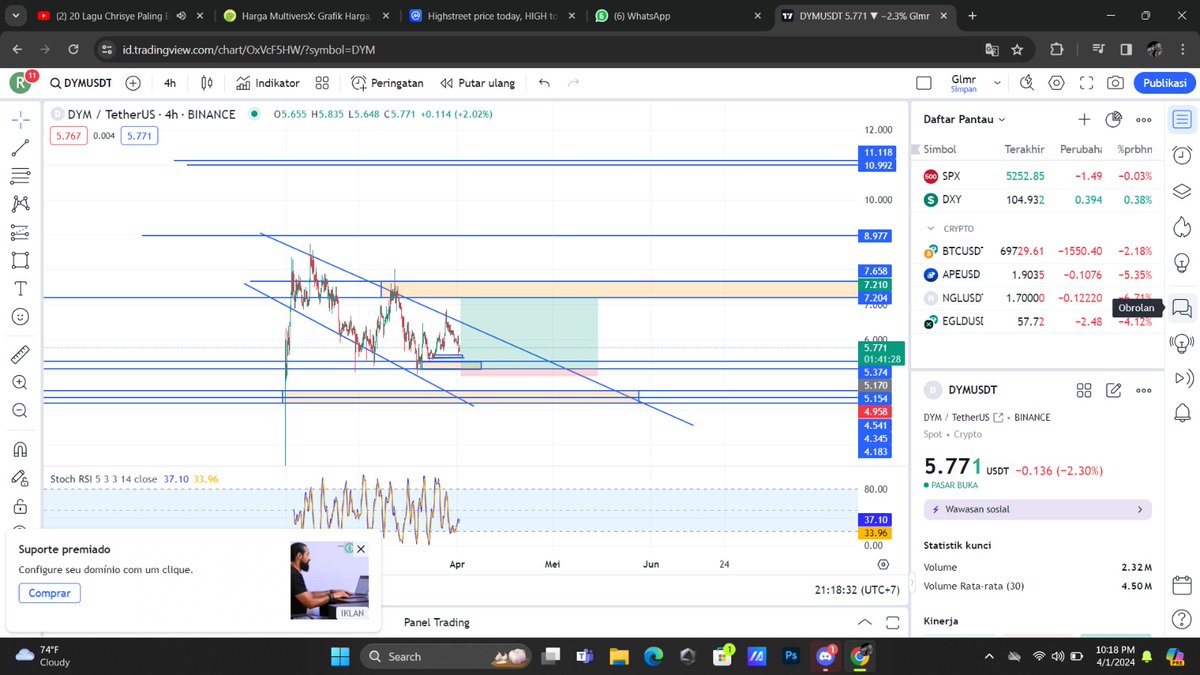1200x675 pixels.
Task: Toggle magnet mode on the drawing toolbar
Action: 20,449
